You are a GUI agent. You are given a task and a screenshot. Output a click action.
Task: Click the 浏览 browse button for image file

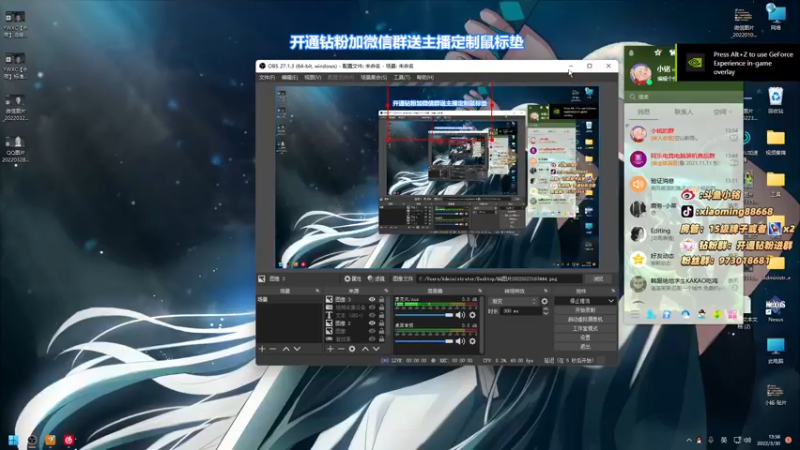598,279
